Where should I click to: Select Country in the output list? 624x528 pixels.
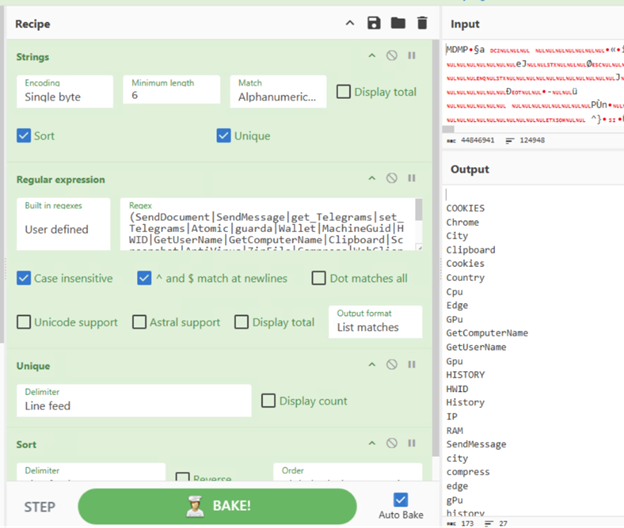[x=465, y=278]
